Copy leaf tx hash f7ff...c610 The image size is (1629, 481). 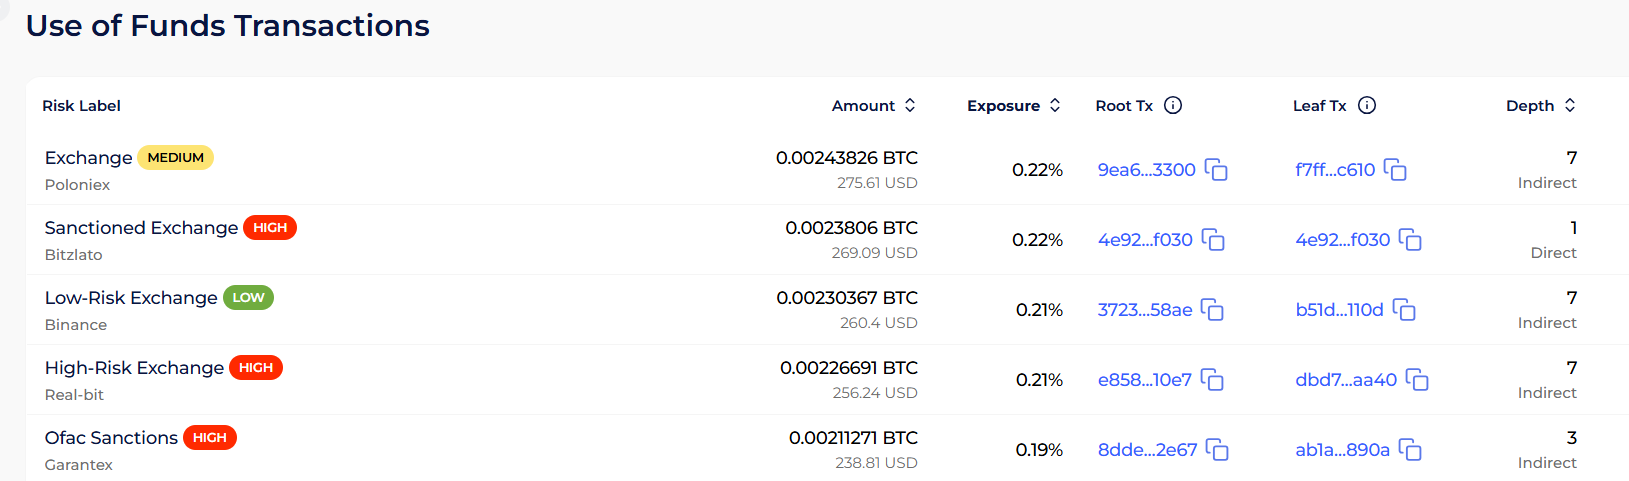coord(1395,170)
